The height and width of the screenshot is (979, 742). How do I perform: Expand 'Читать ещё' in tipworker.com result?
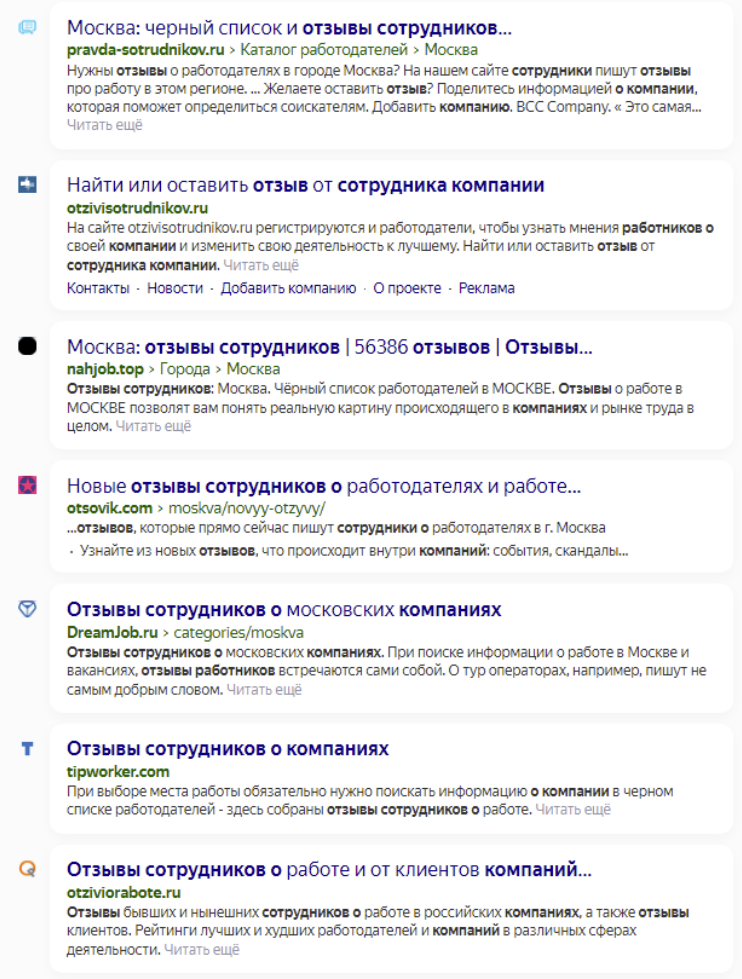pos(573,810)
